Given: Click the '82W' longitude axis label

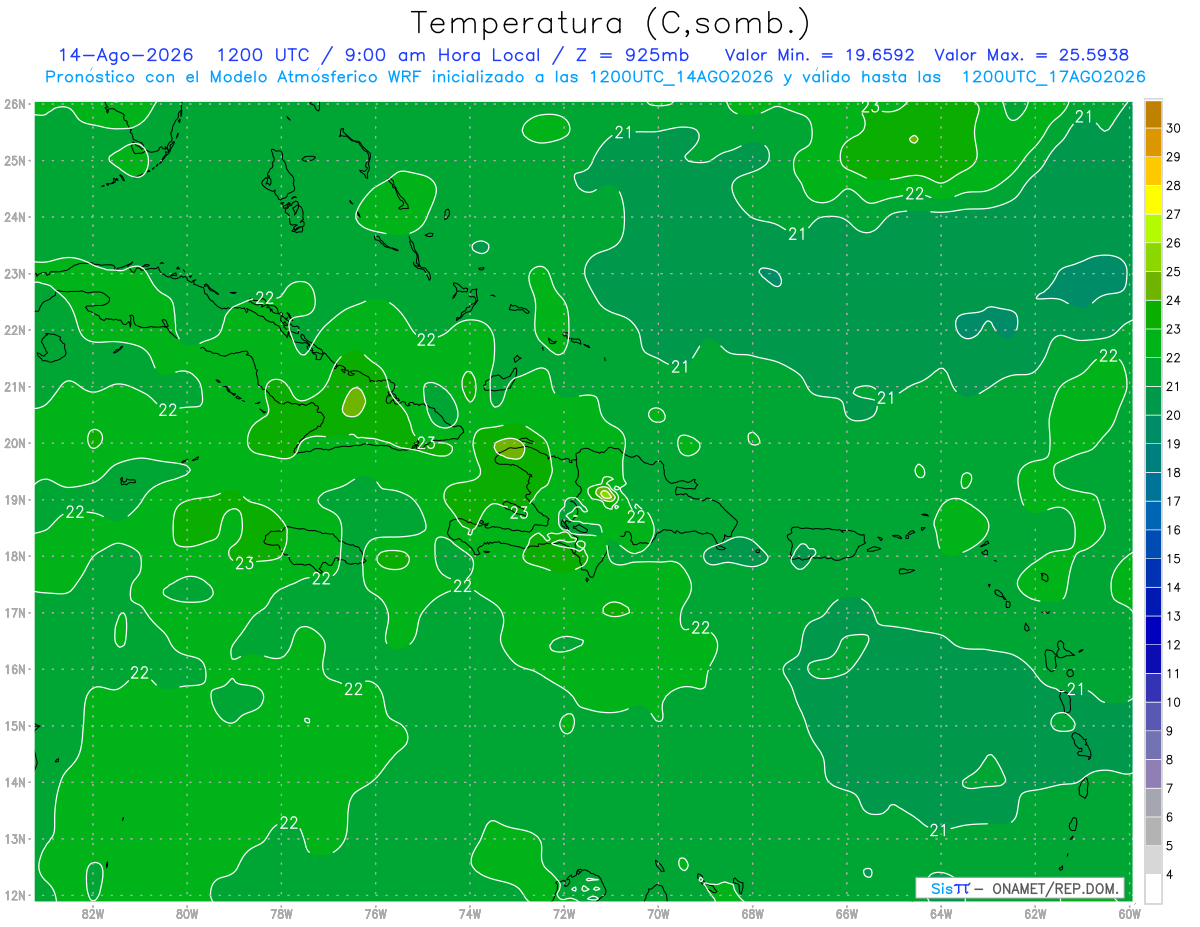Looking at the screenshot, I should (x=93, y=912).
